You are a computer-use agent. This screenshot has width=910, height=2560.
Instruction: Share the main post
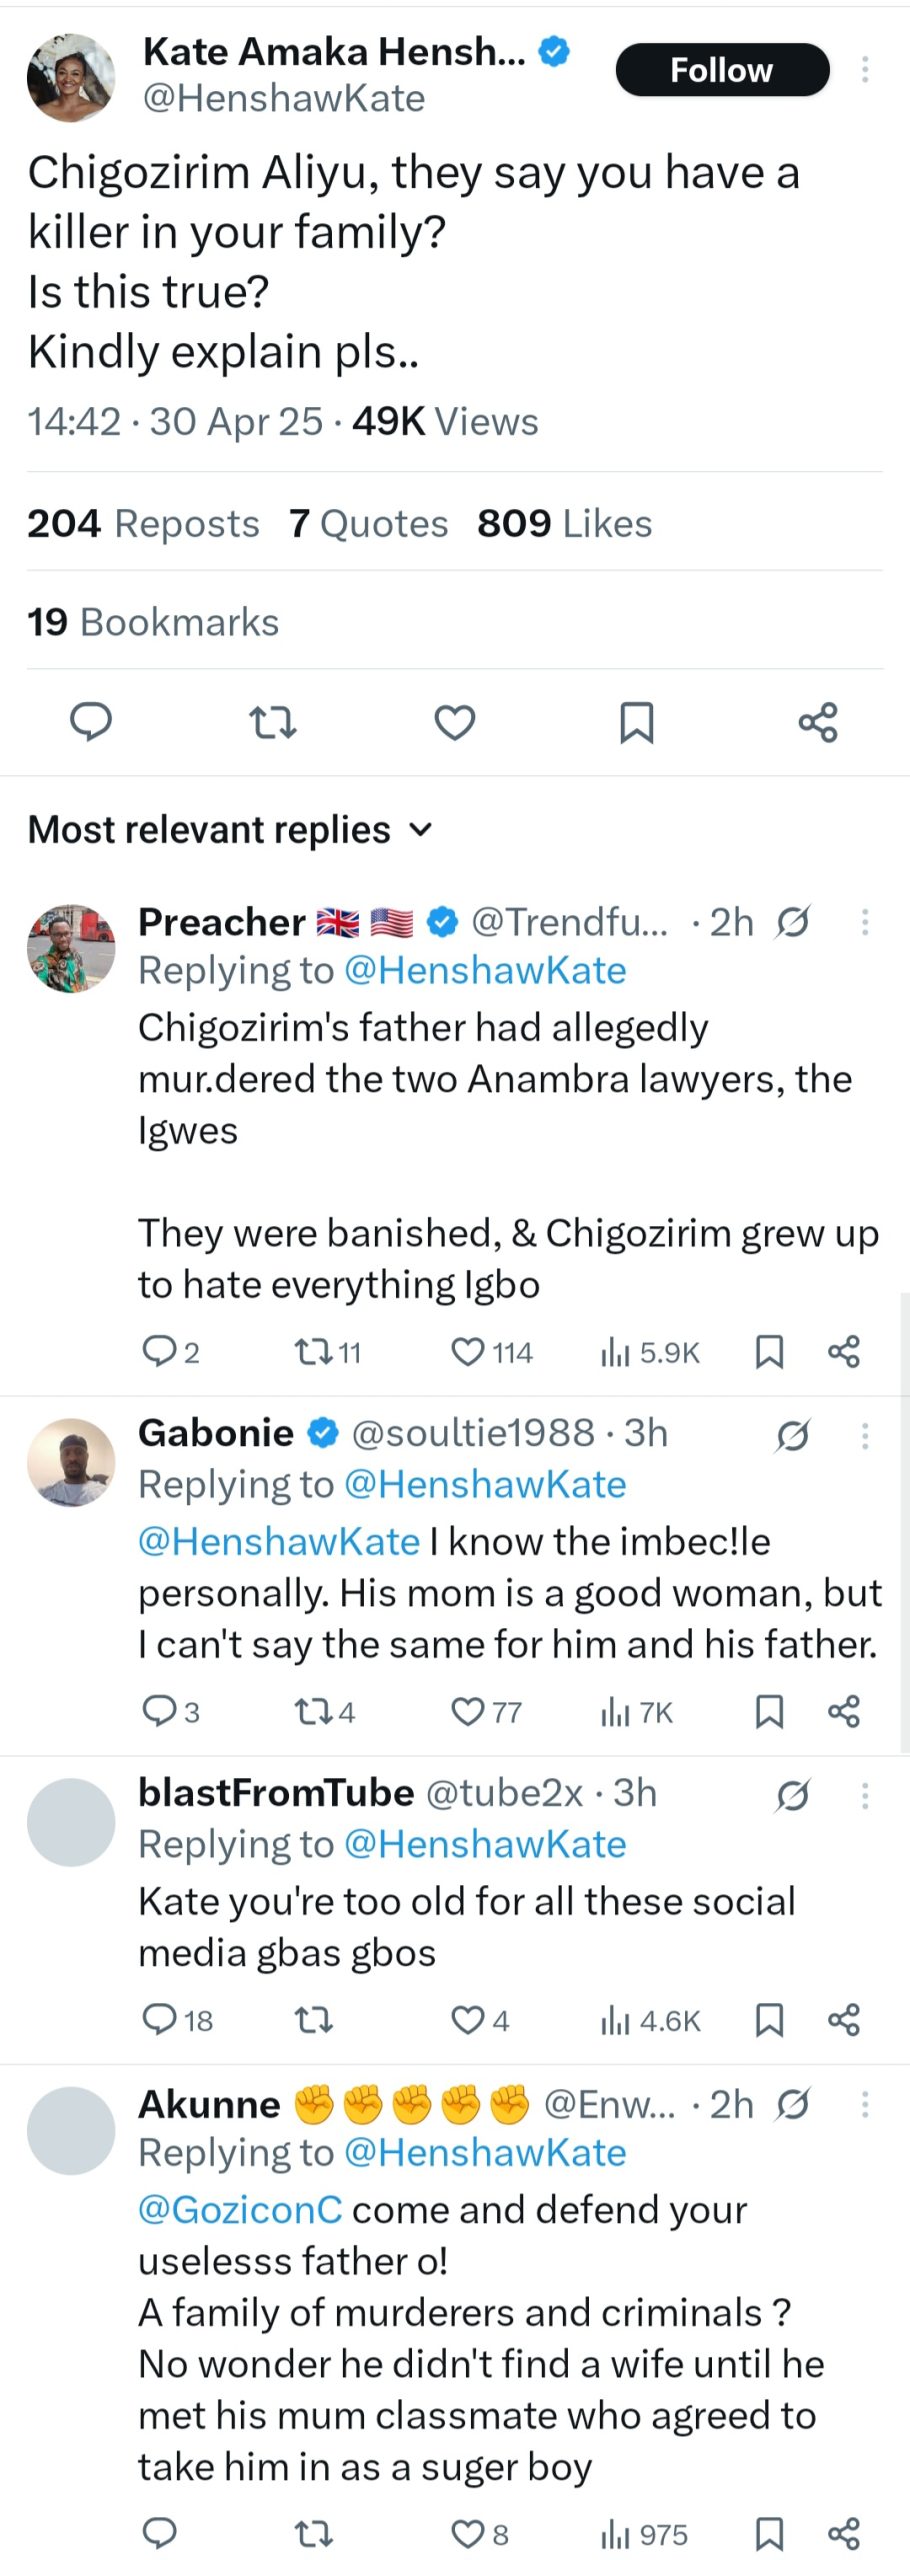pos(818,722)
